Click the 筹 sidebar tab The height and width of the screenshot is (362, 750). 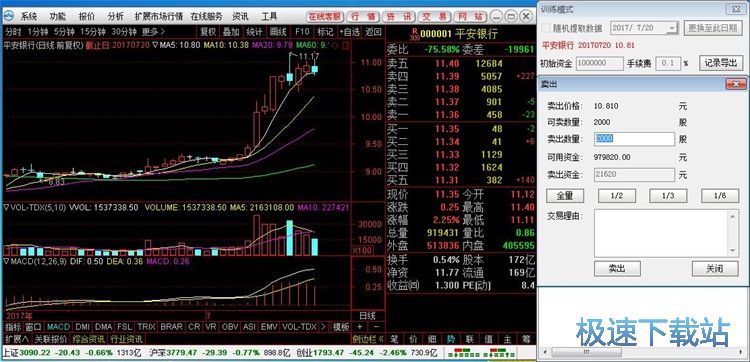527,339
